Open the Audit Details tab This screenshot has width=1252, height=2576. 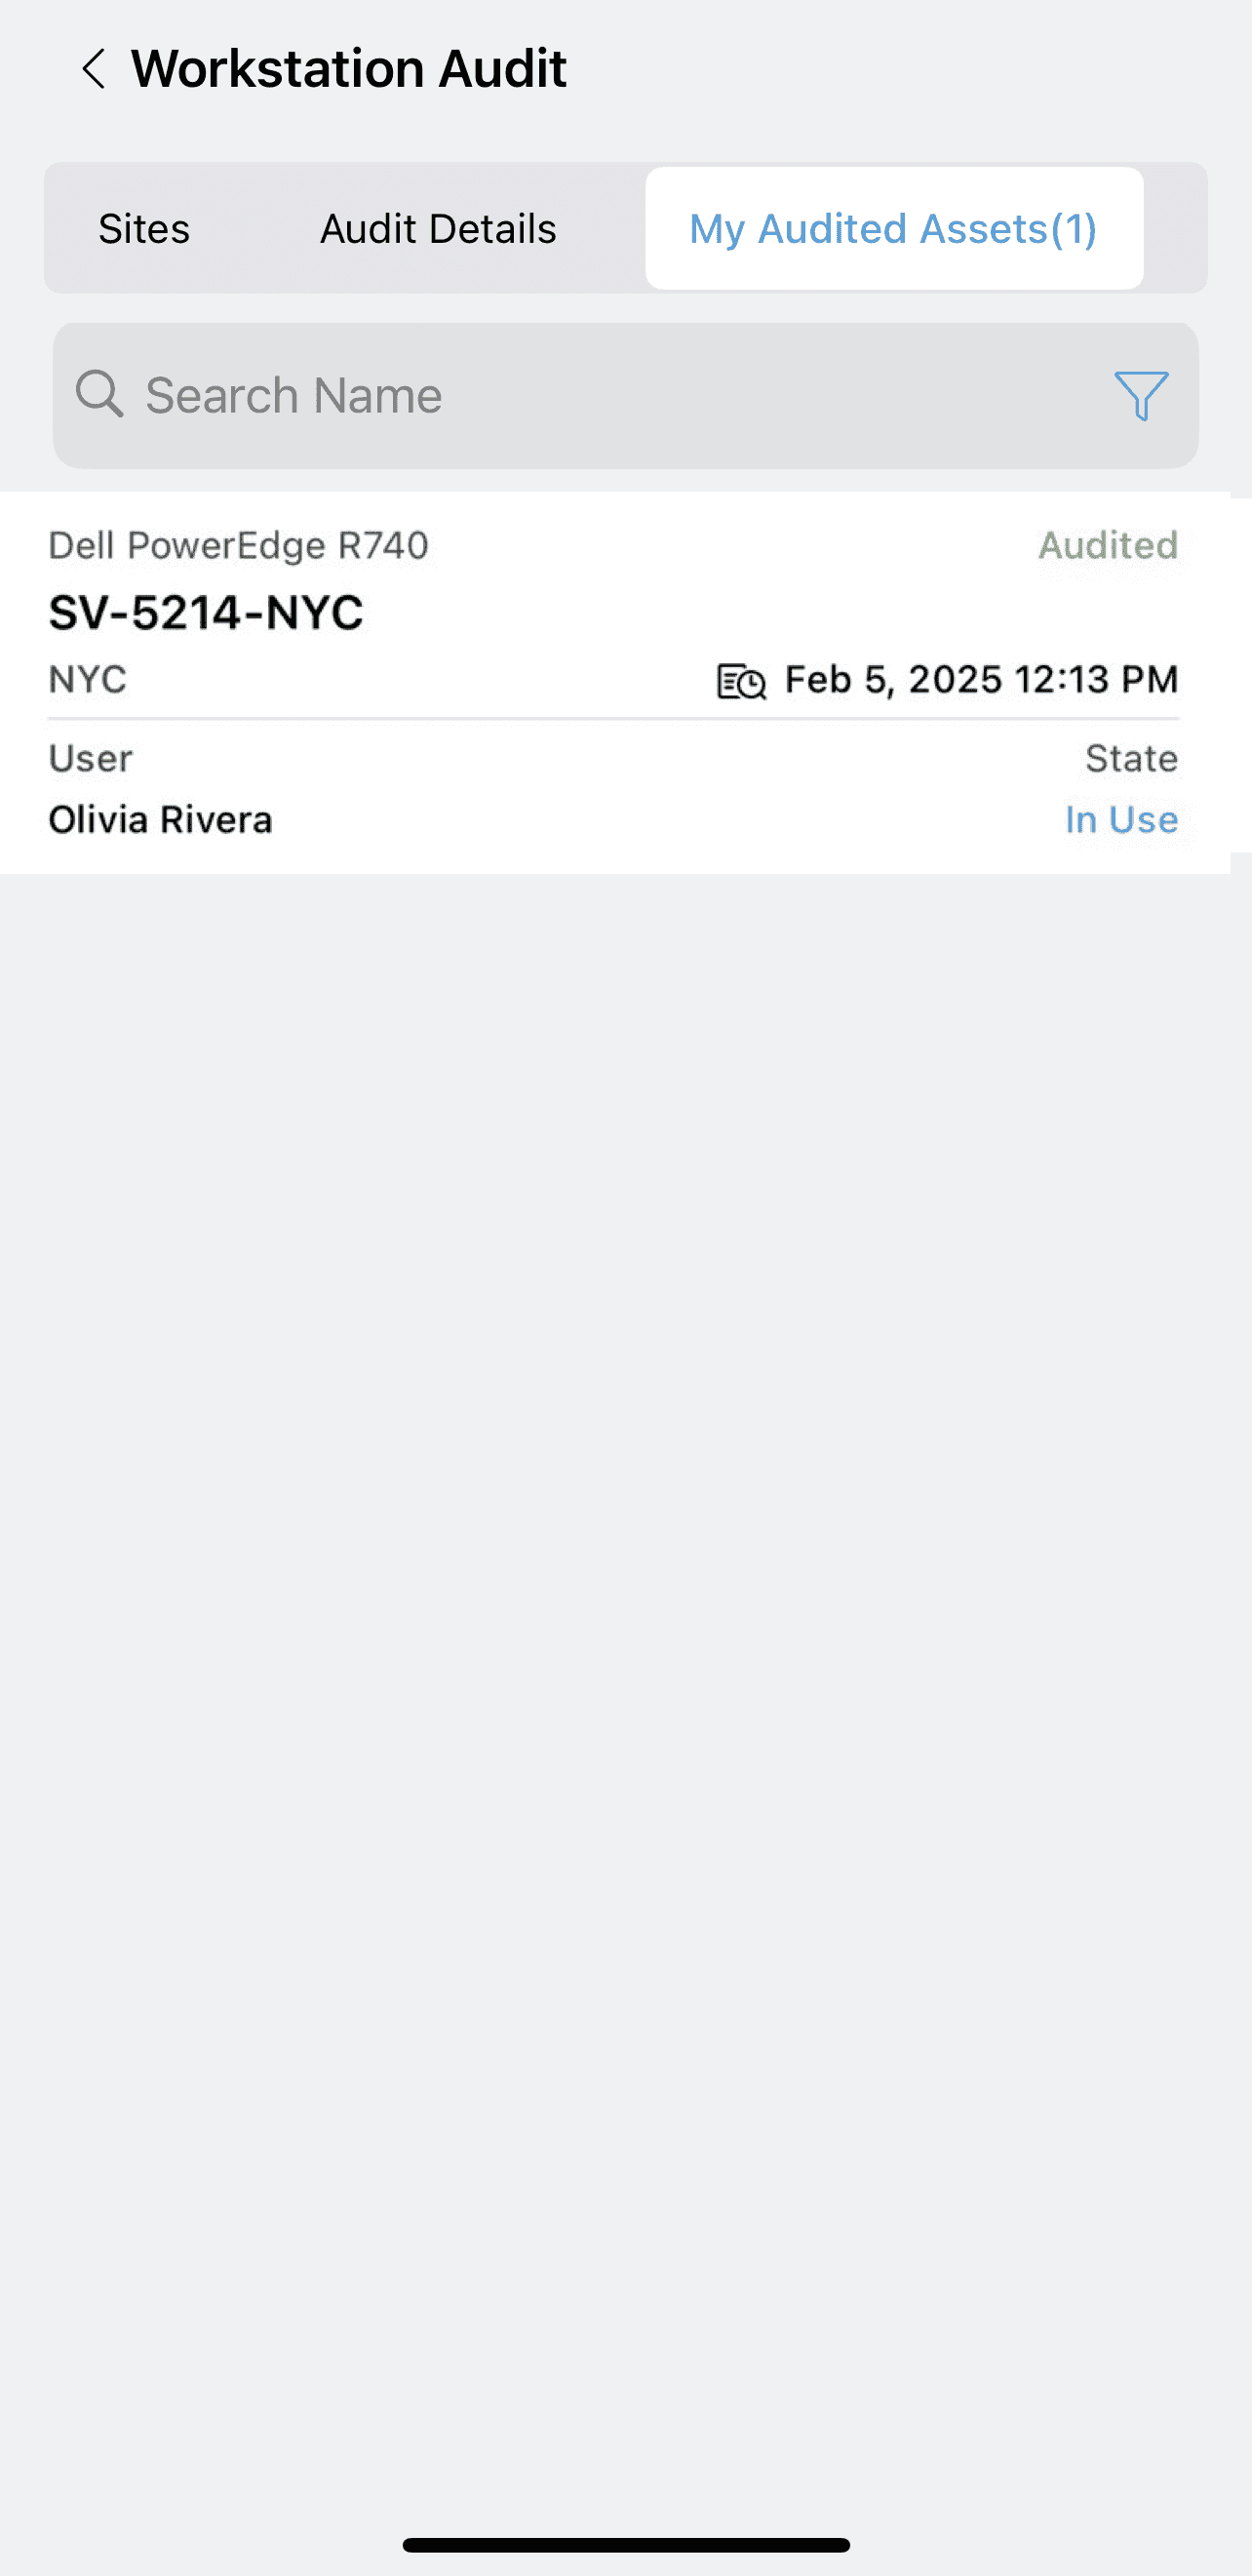point(438,229)
